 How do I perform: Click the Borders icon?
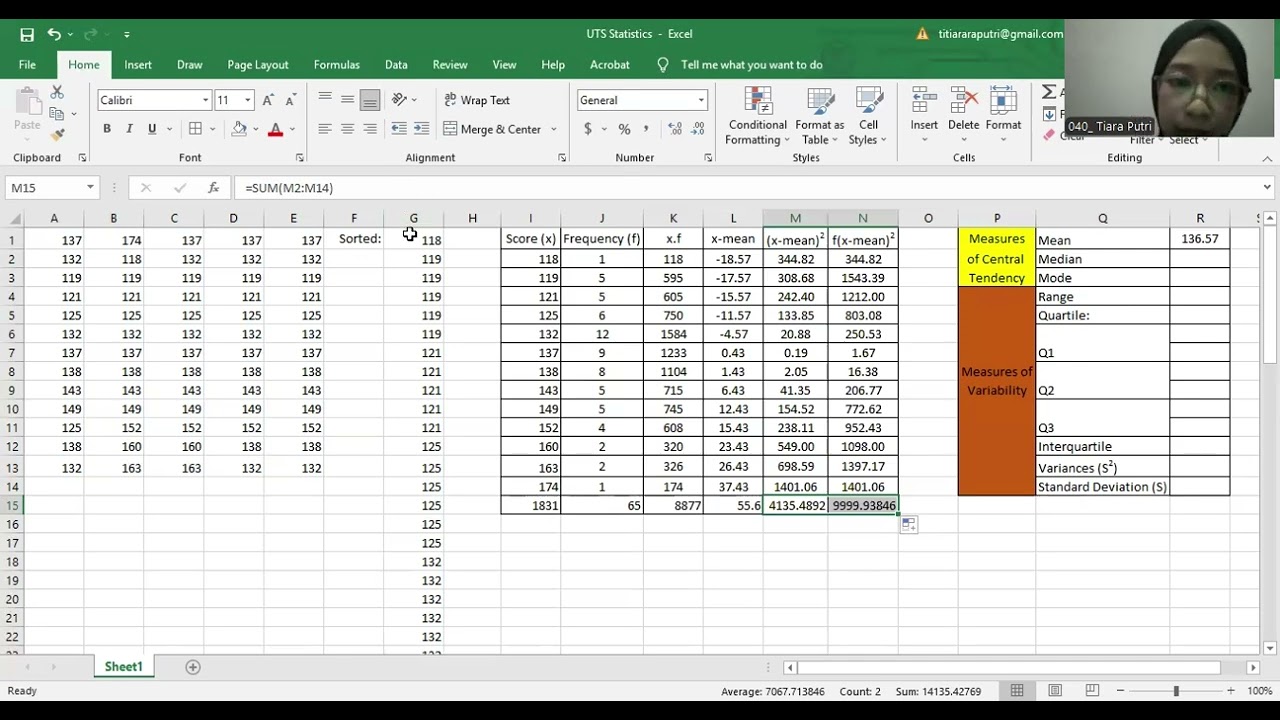196,129
